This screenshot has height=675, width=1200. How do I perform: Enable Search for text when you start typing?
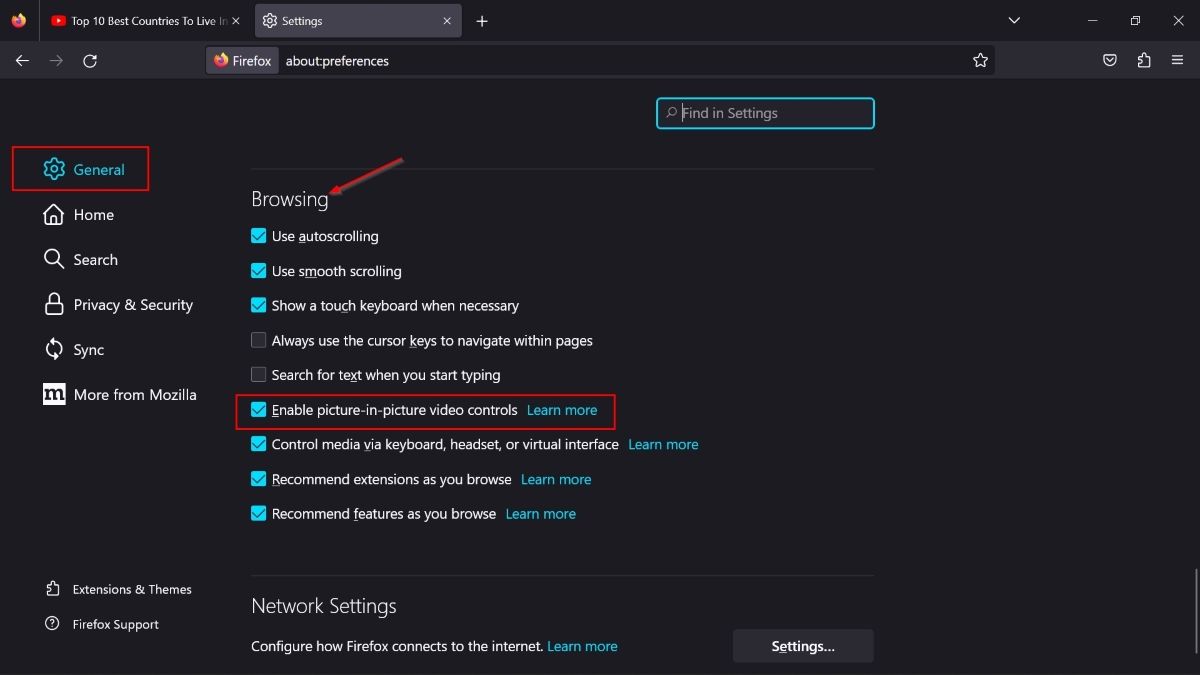point(258,374)
